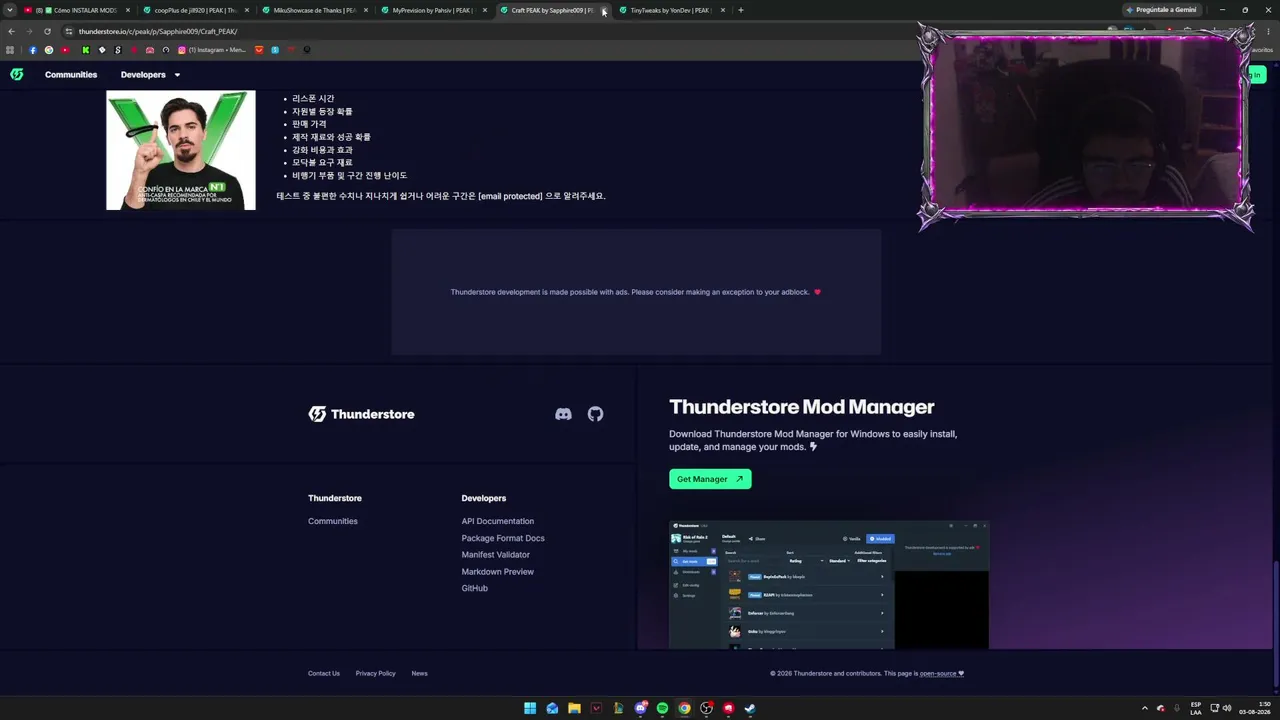Close the MyPrevision by Pahsiv tab
1280x720 pixels.
pyautogui.click(x=485, y=10)
